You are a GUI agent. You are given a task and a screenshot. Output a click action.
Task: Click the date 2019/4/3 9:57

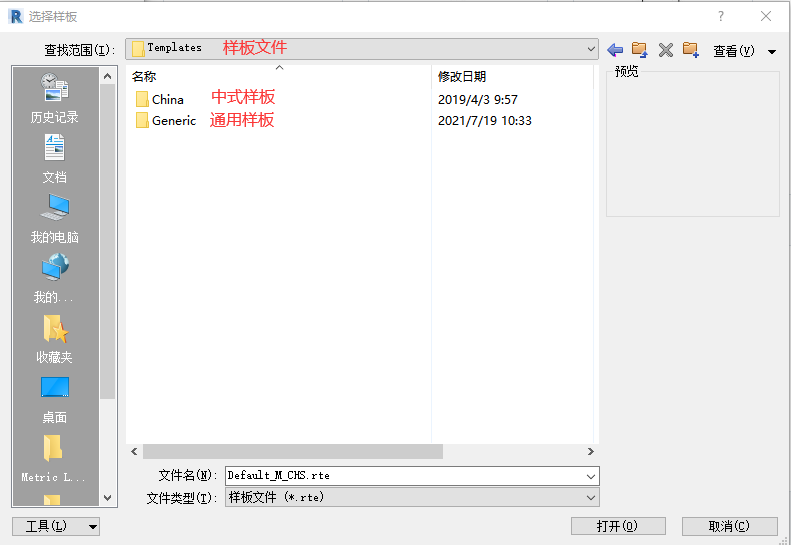click(x=478, y=100)
